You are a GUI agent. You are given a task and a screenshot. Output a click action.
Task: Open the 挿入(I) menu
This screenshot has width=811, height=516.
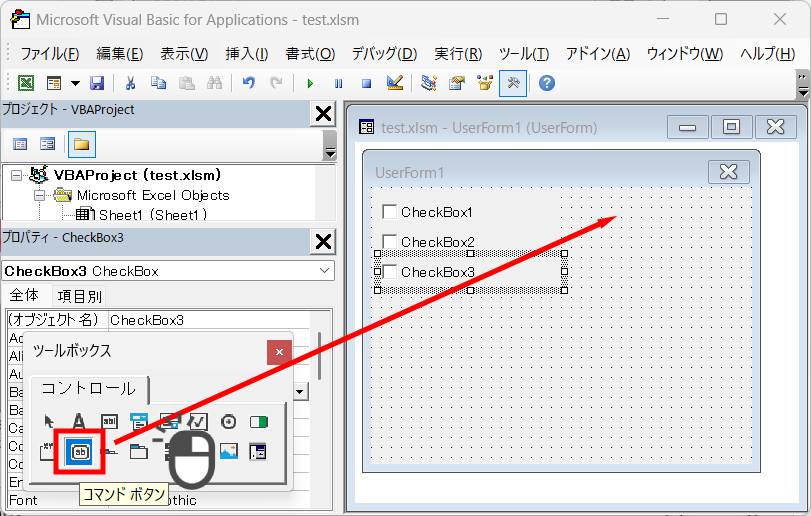[x=247, y=54]
